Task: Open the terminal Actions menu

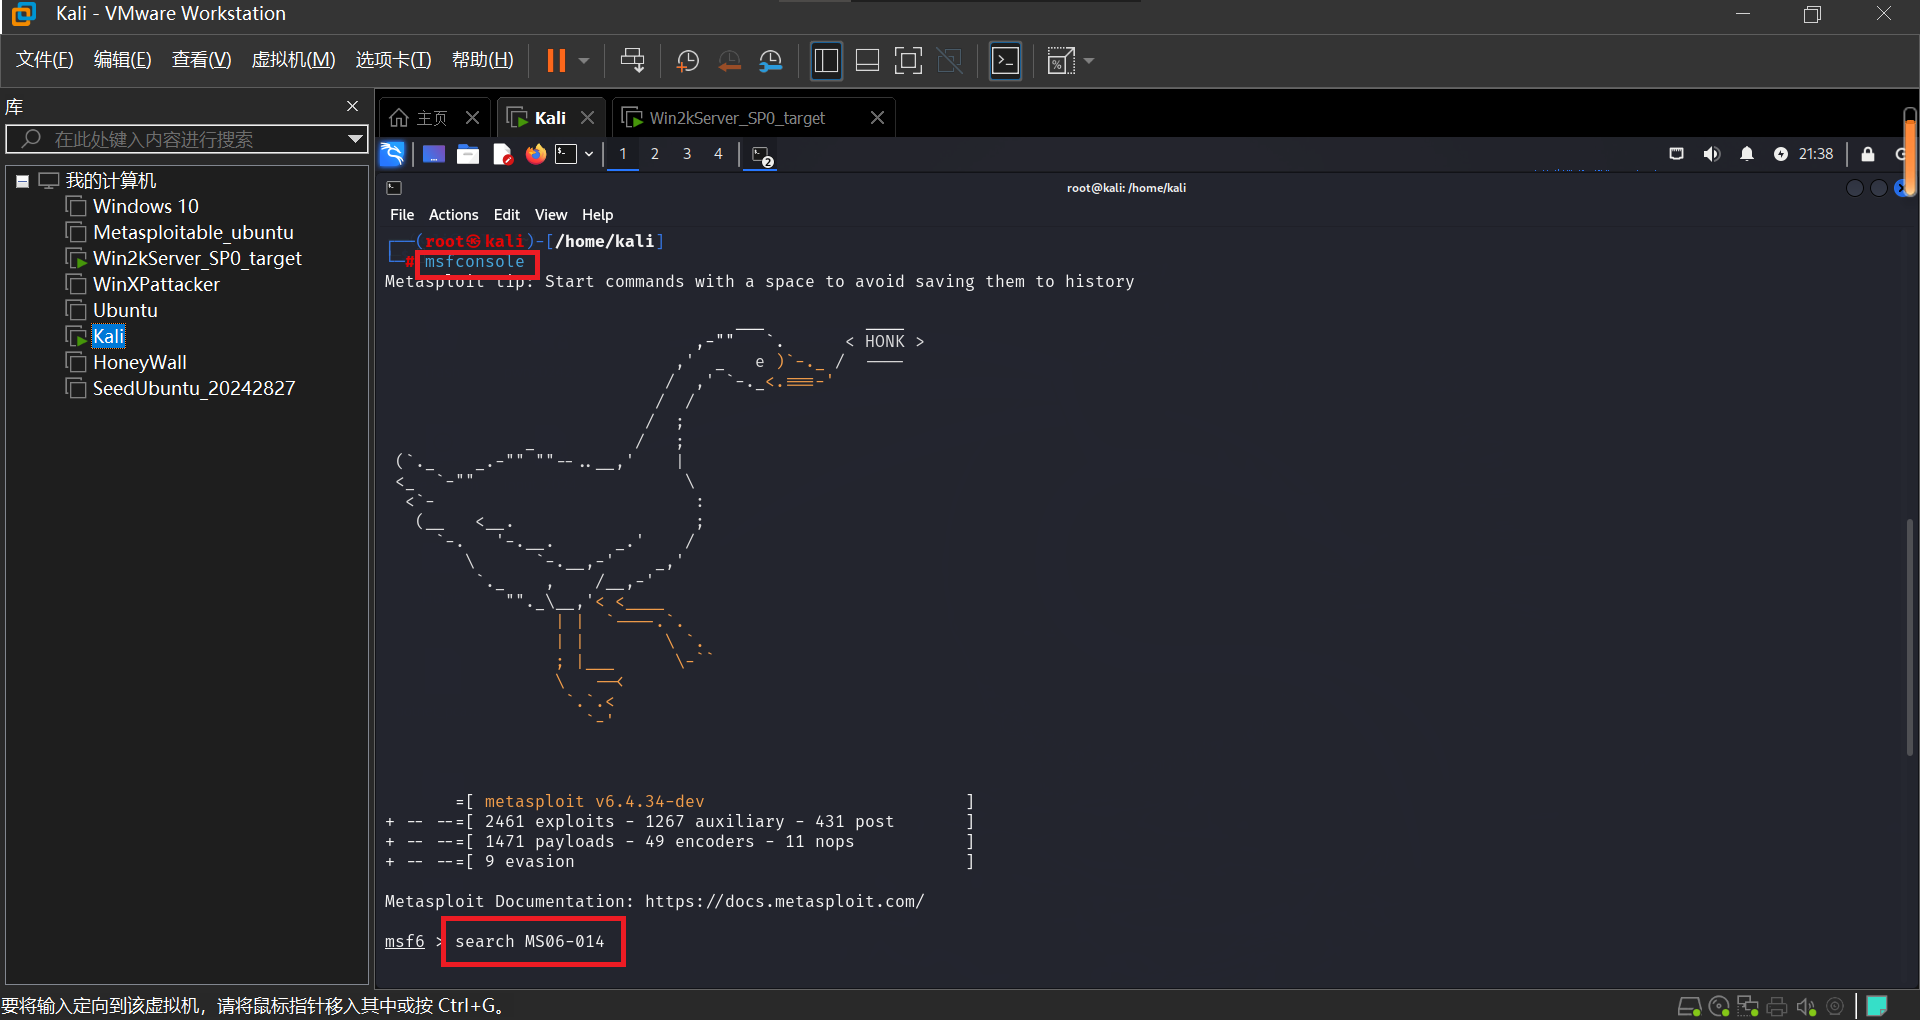Action: (454, 215)
